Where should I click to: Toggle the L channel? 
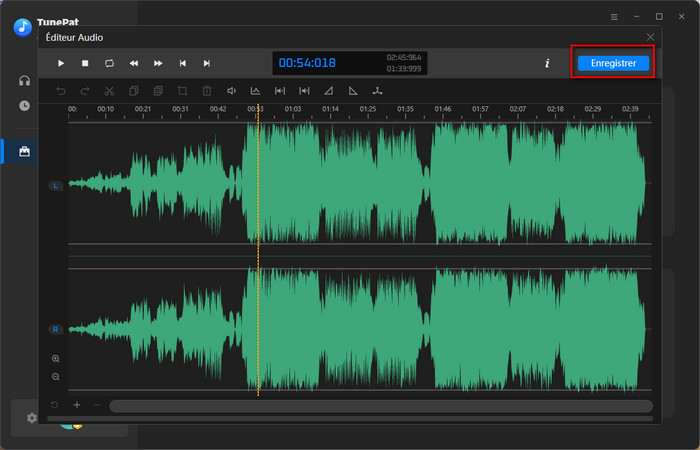(x=55, y=186)
